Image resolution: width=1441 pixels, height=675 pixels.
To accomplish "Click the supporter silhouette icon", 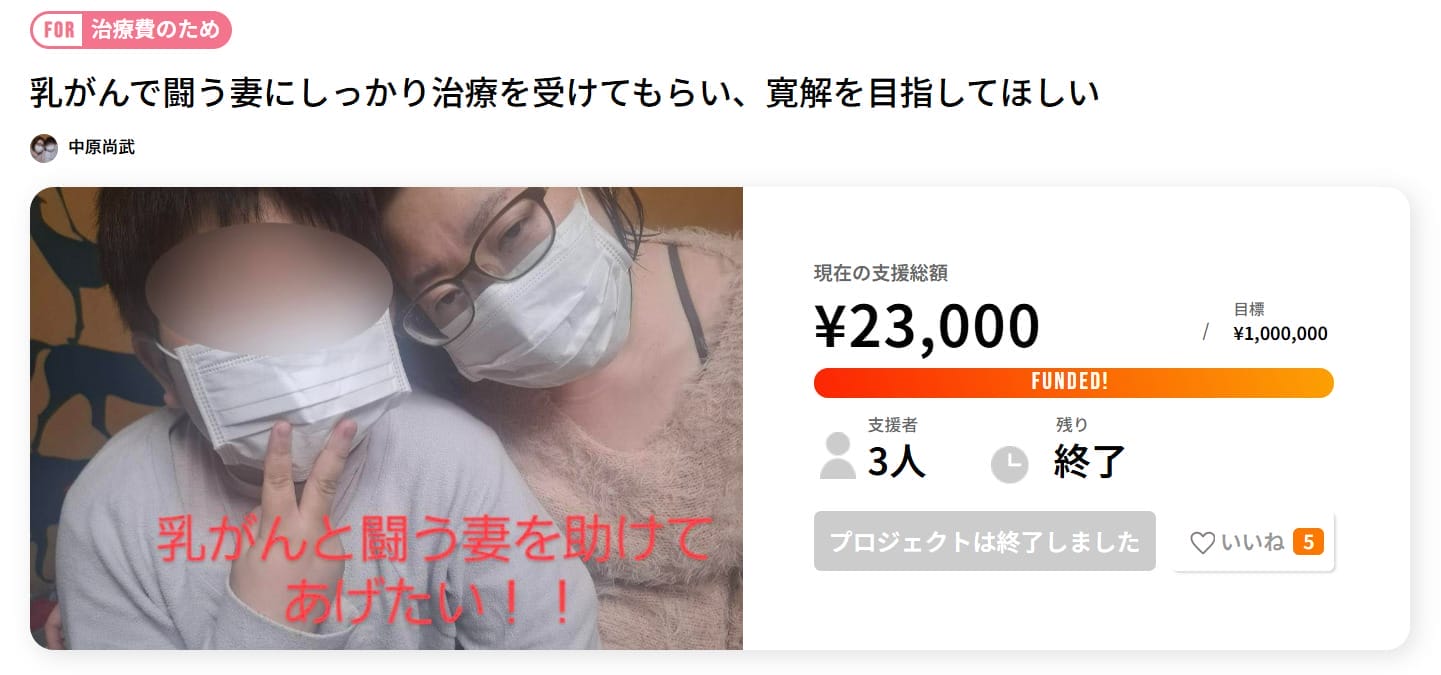I will pos(837,456).
